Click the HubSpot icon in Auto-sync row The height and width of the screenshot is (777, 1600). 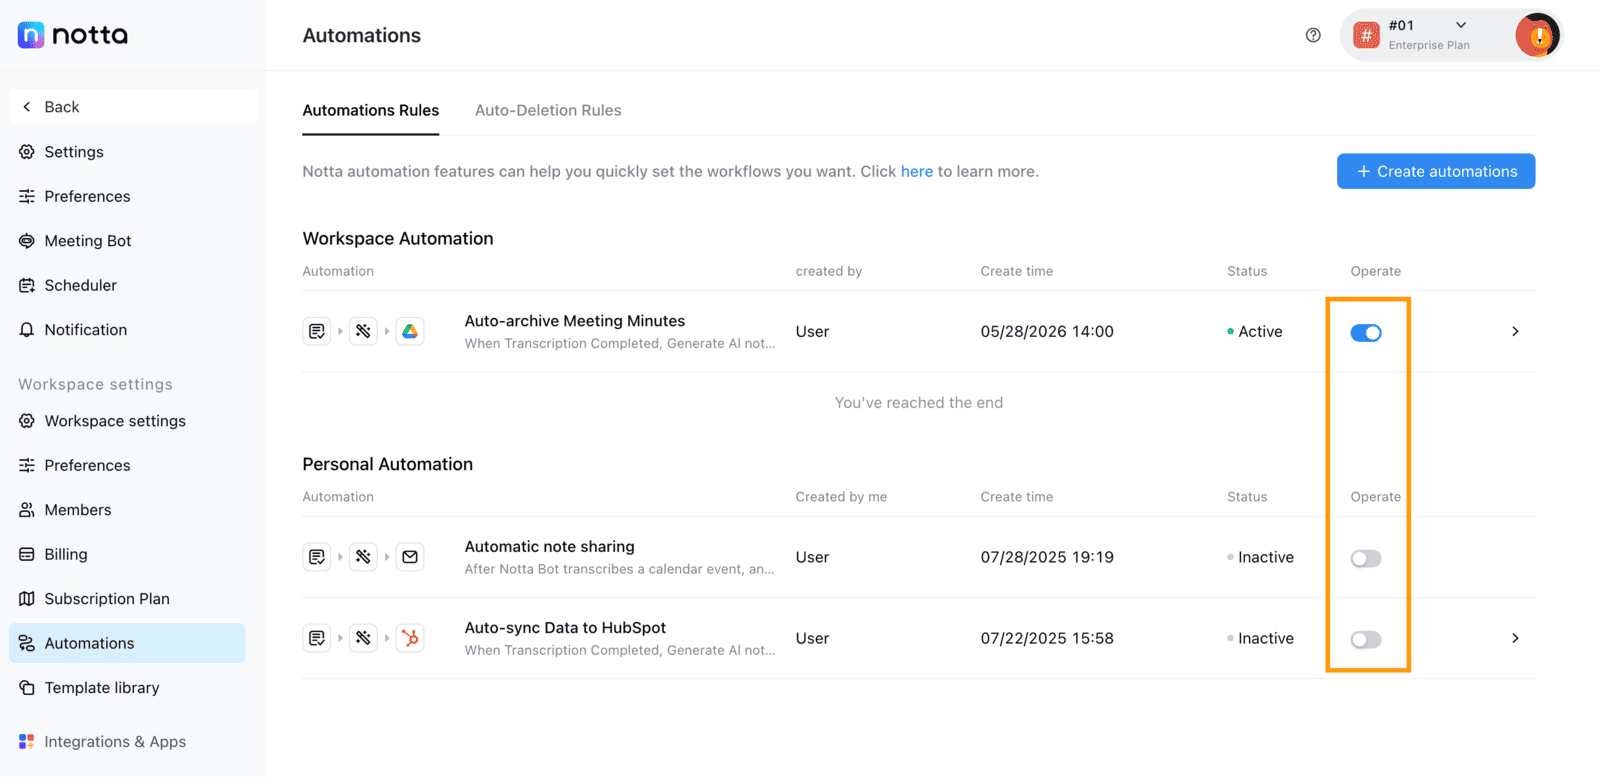(410, 638)
